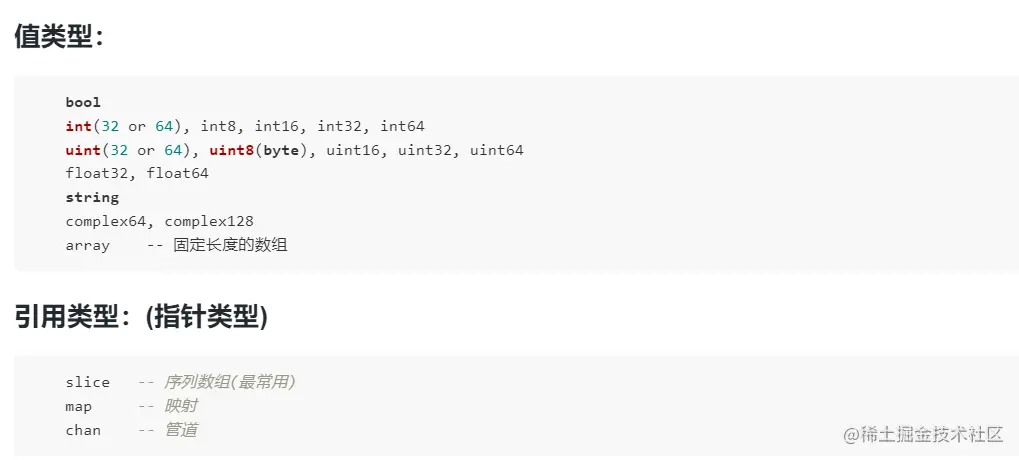Click int8 in the code block

coord(218,126)
